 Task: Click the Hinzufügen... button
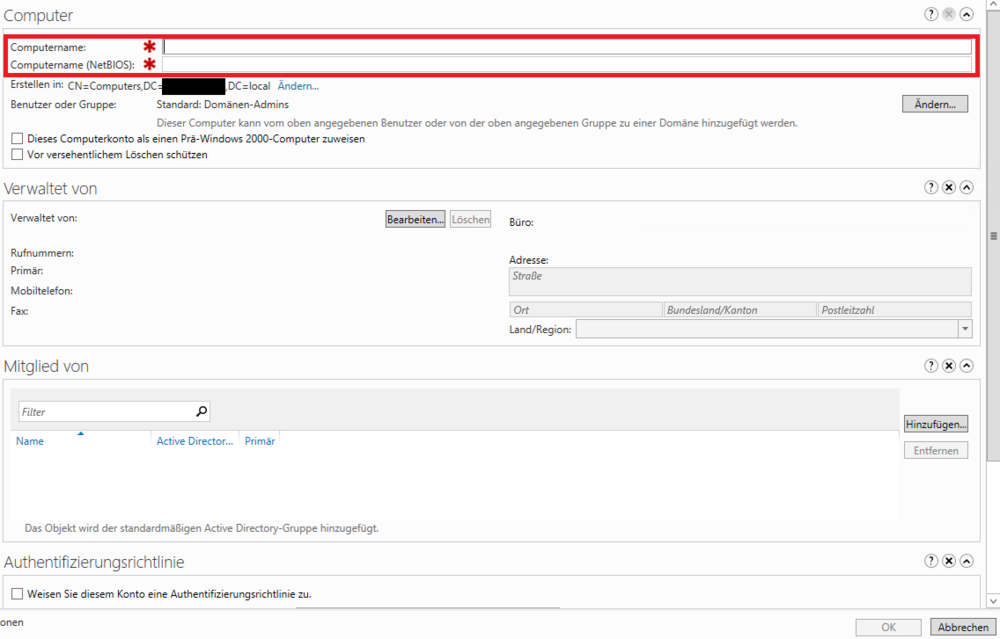pyautogui.click(x=936, y=424)
